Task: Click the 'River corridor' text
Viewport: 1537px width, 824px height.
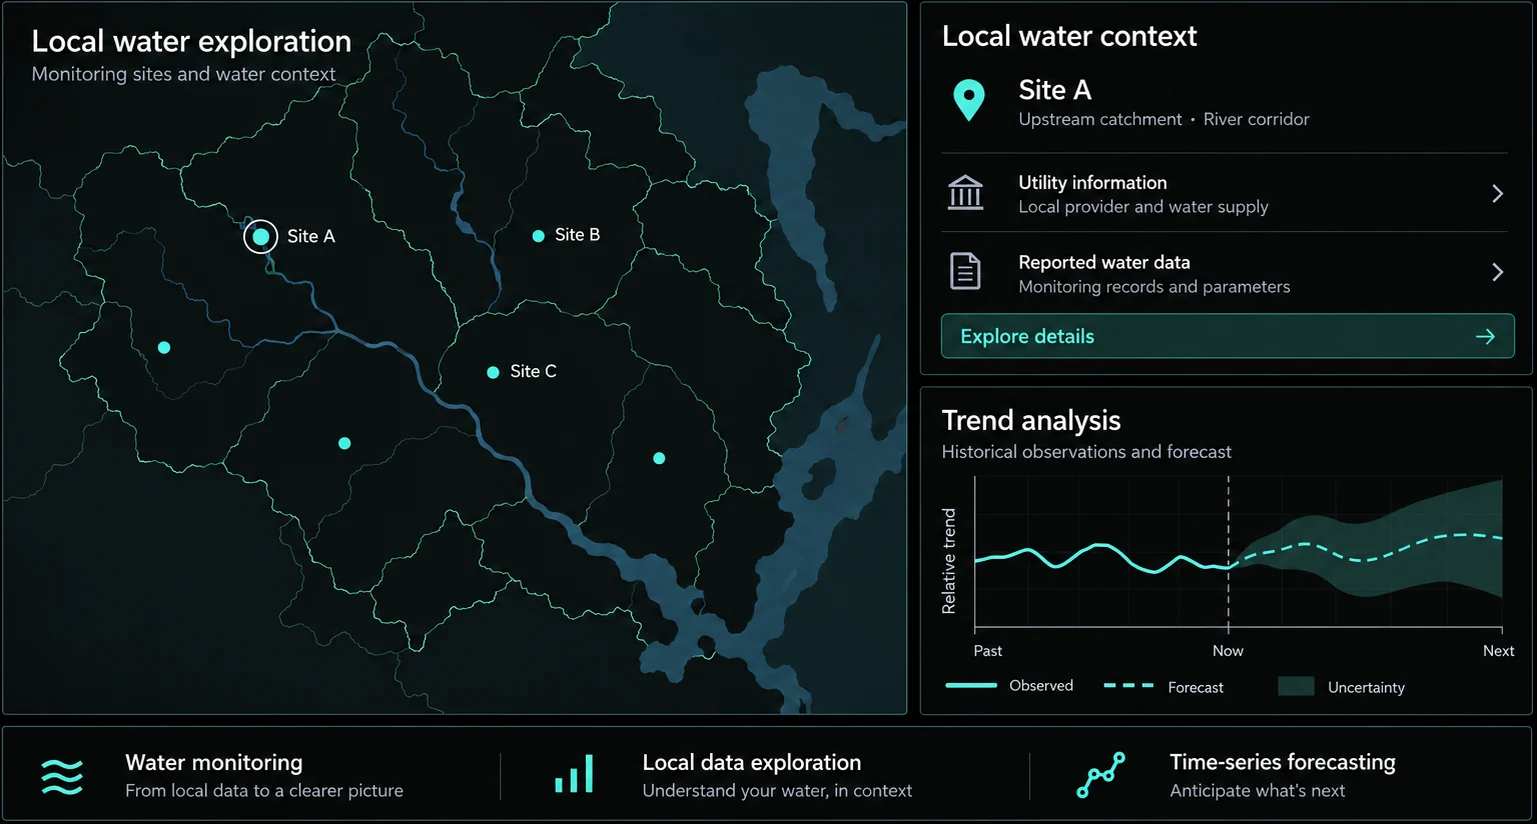Action: point(1256,119)
